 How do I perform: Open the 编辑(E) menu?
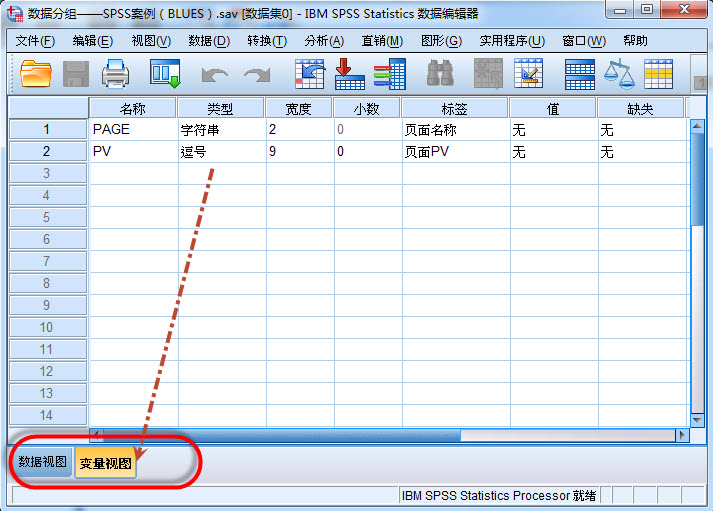click(x=93, y=41)
